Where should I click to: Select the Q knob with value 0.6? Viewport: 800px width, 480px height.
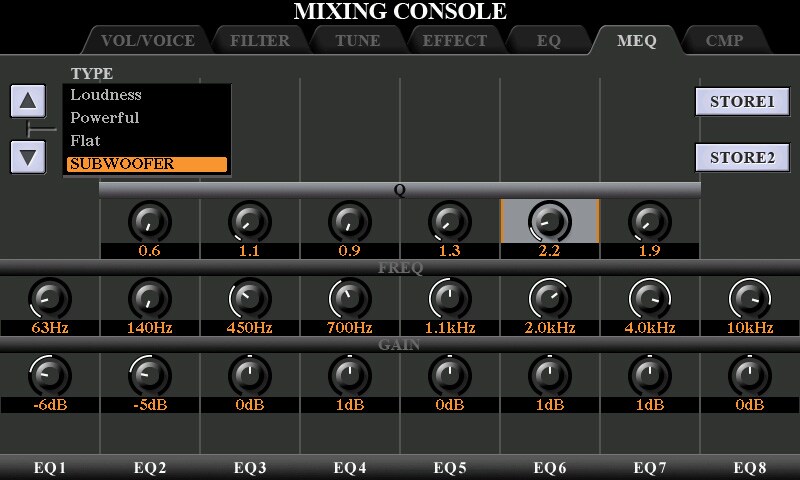coord(149,220)
